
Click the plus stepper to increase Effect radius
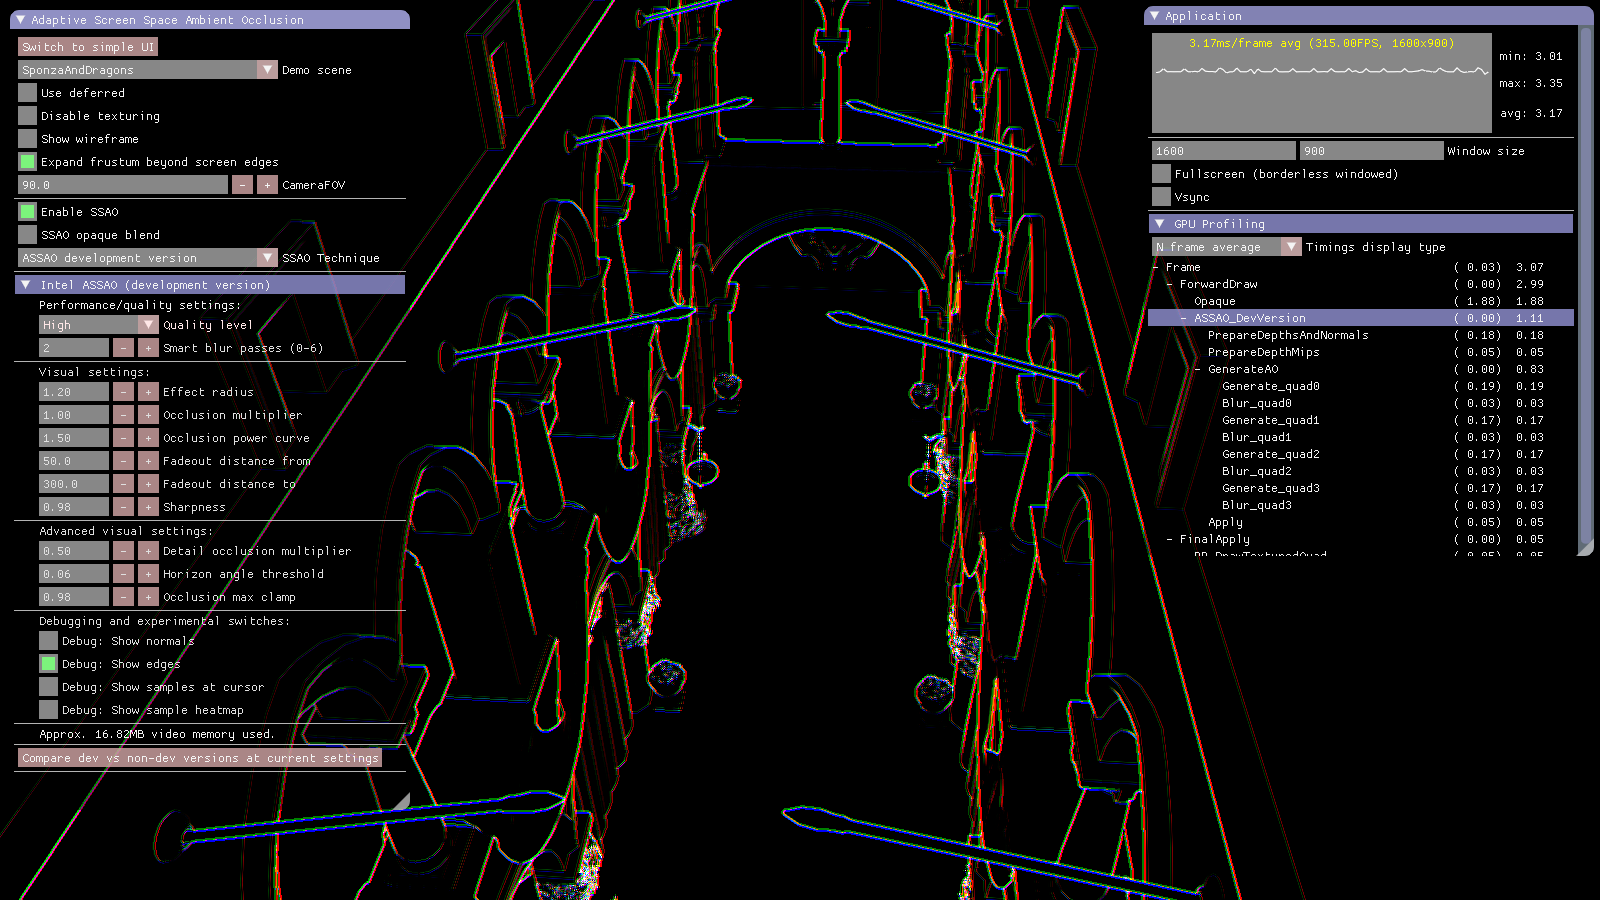[x=147, y=391]
